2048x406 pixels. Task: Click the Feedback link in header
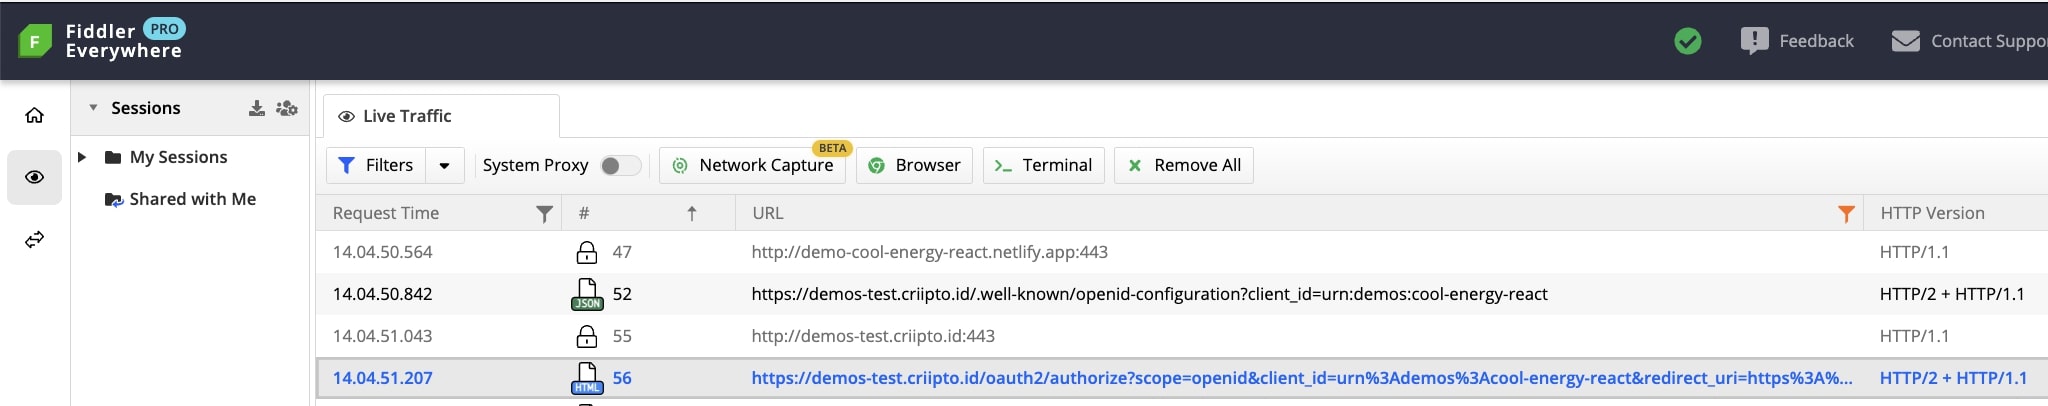coord(1798,41)
